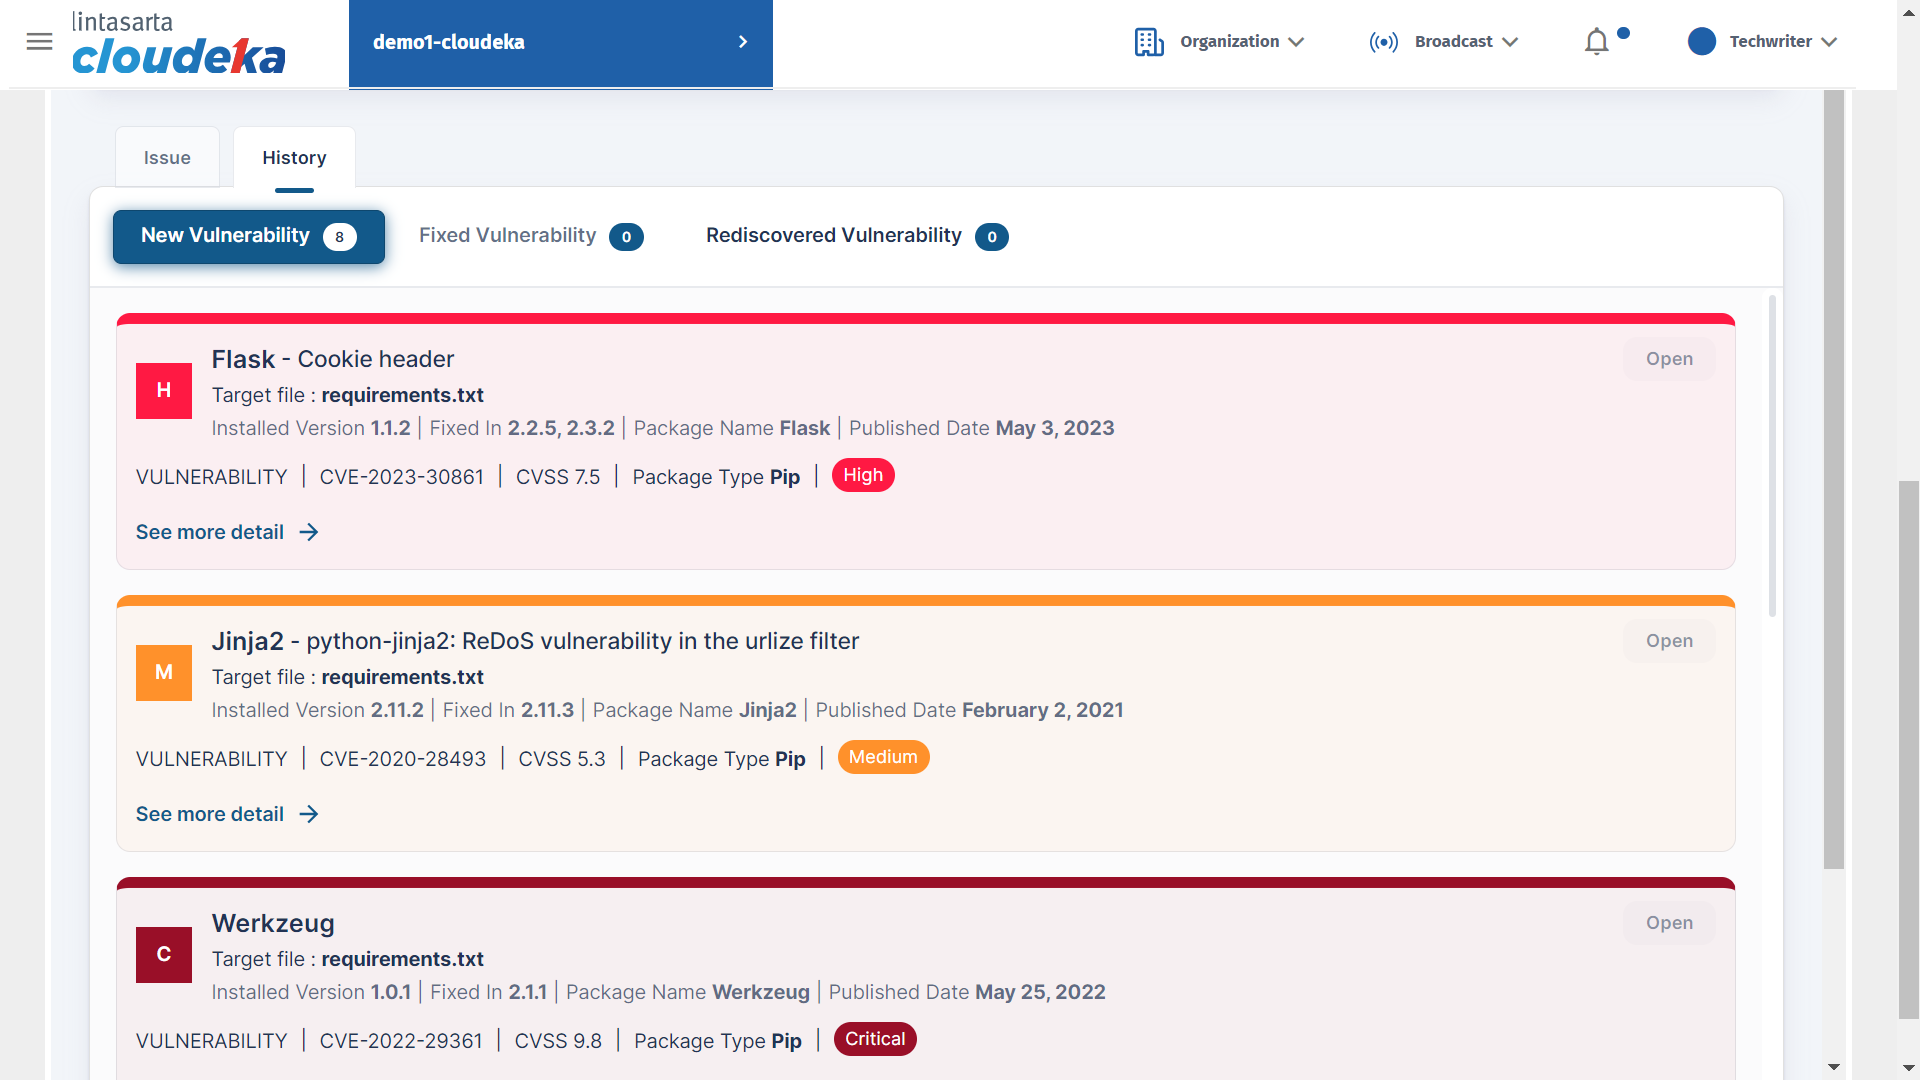Click the Critical severity C badge for Werkzeug
Screen dimensions: 1920x1080
click(x=164, y=955)
